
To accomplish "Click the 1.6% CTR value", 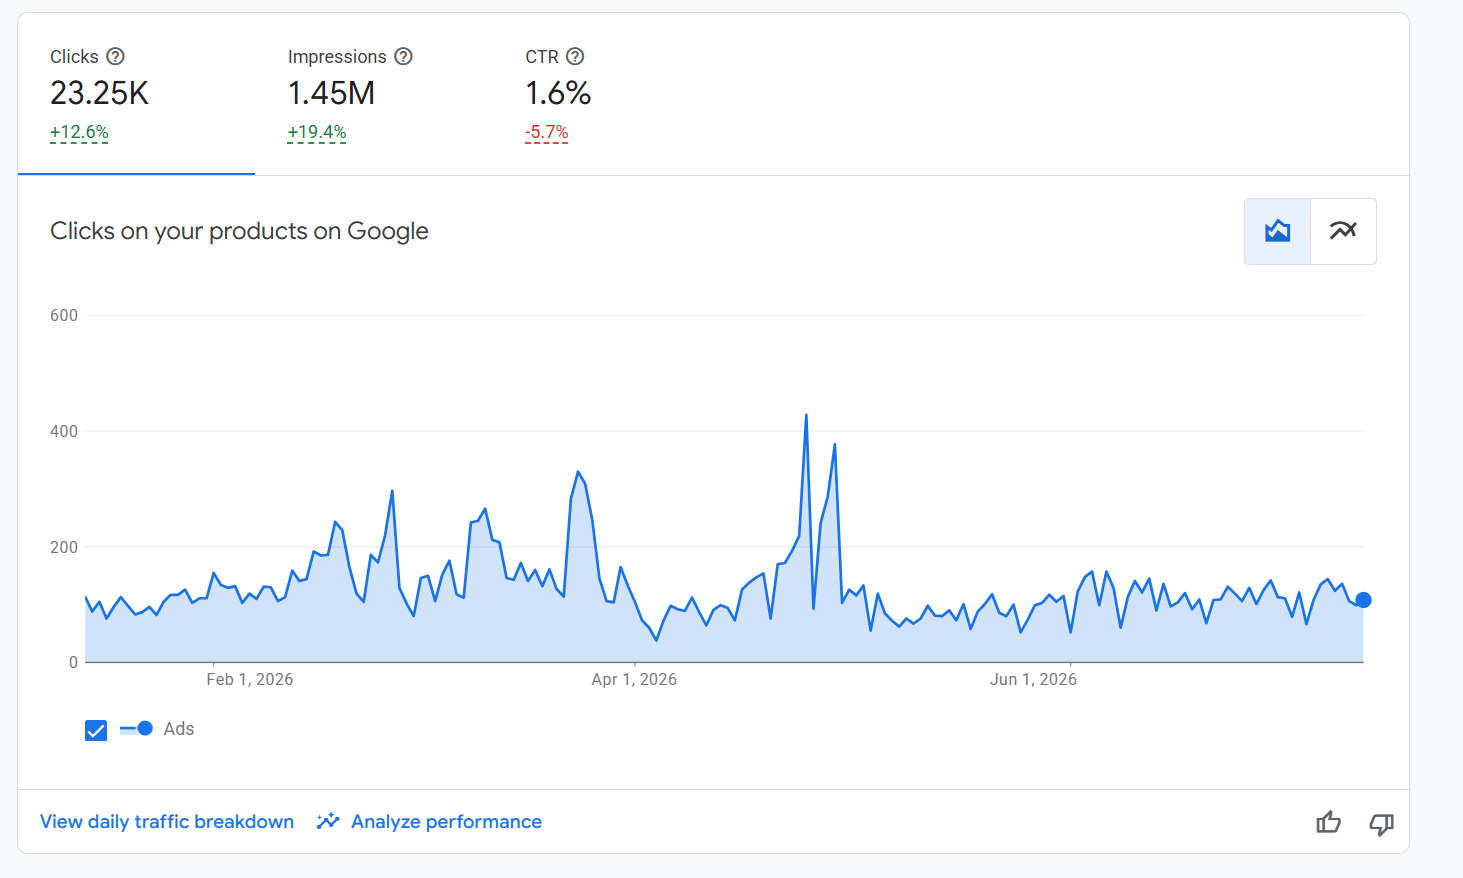I will click(x=558, y=93).
